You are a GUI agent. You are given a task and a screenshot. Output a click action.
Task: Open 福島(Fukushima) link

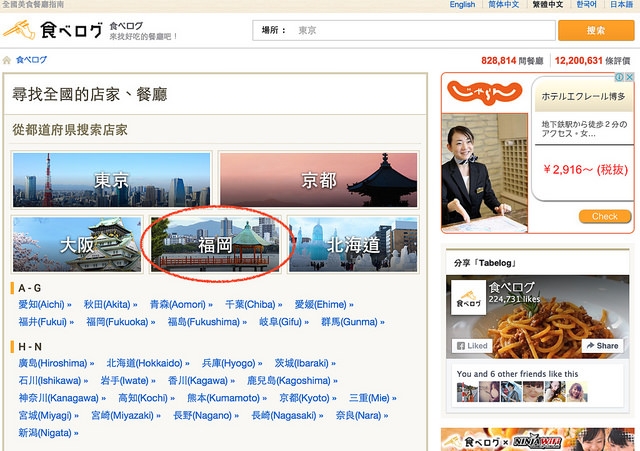click(x=207, y=322)
